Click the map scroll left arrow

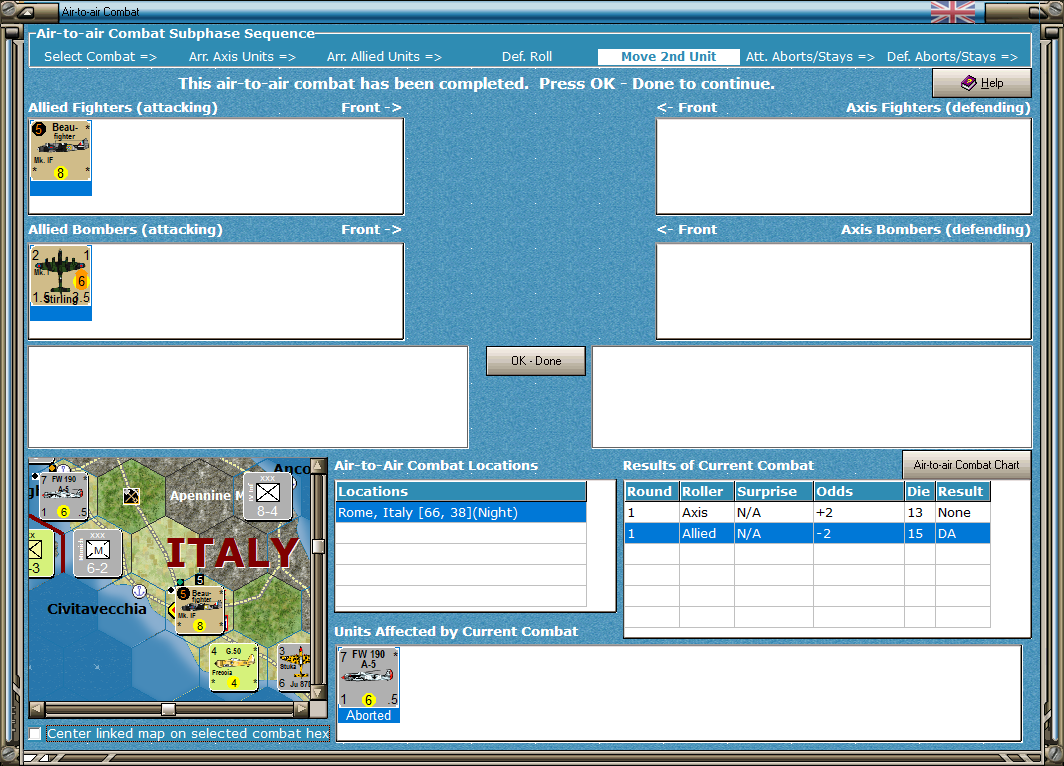(37, 709)
